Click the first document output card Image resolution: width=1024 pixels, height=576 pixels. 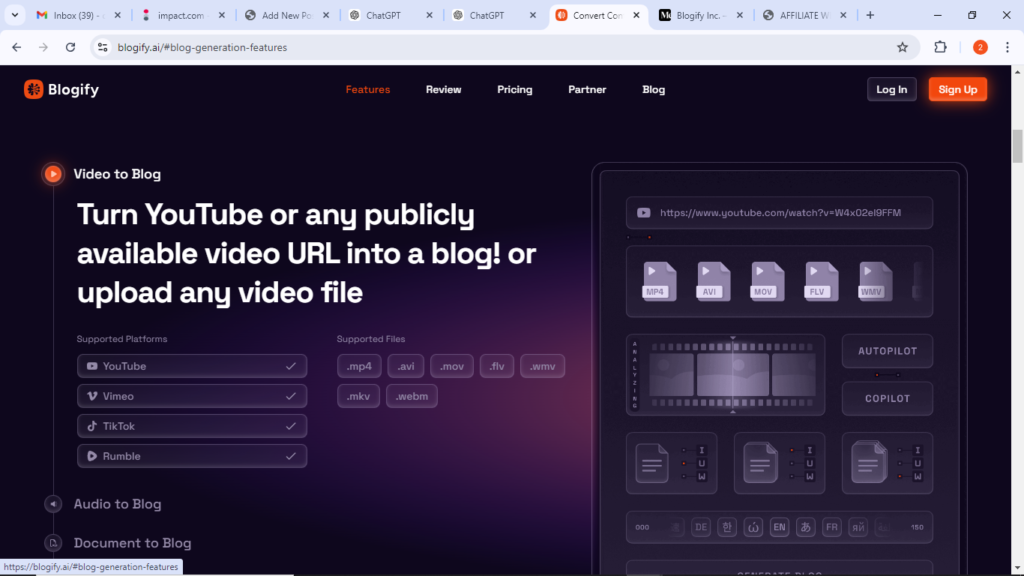[671, 463]
